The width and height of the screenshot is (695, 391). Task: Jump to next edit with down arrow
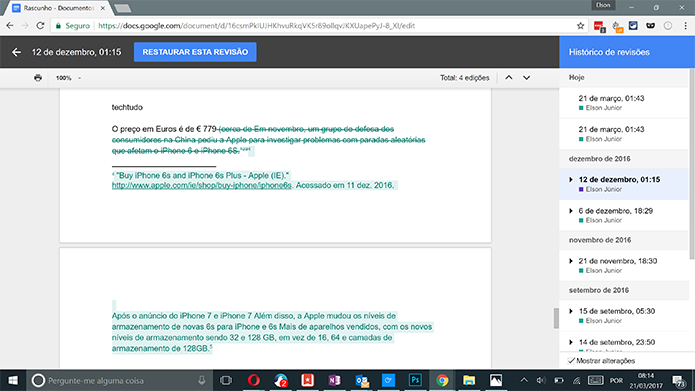526,78
